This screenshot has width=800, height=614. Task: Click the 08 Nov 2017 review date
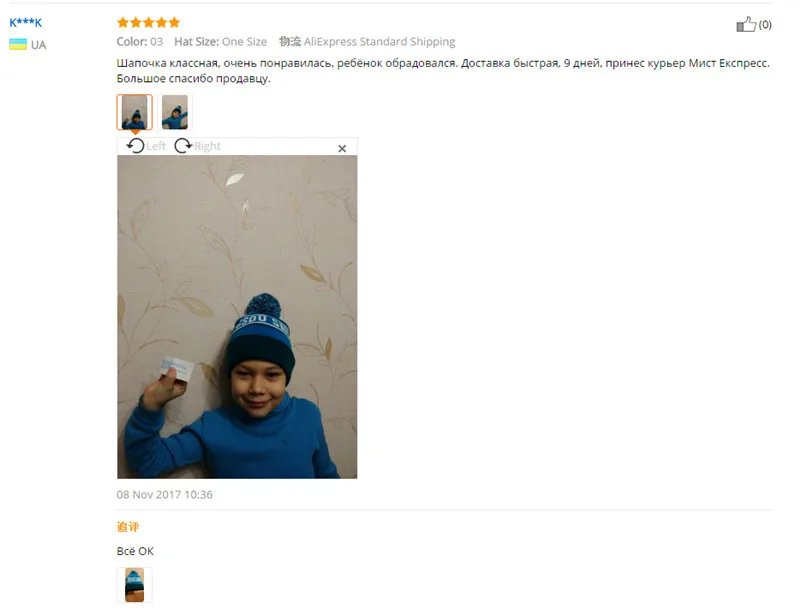164,495
